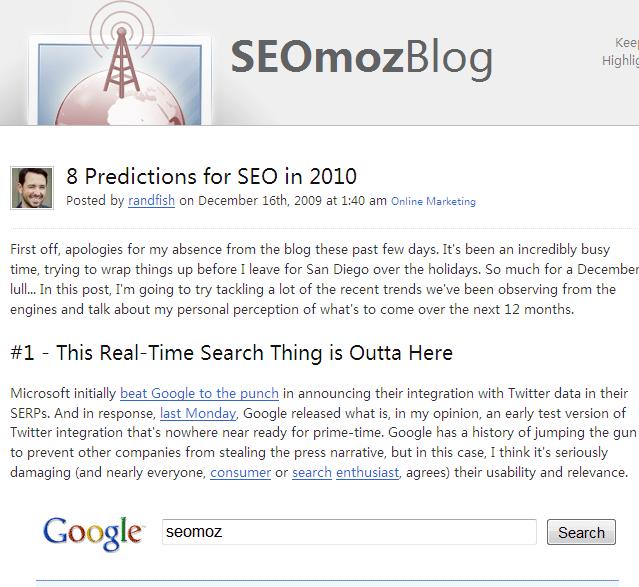Click the SEOmoz radio tower logo image

point(121,63)
